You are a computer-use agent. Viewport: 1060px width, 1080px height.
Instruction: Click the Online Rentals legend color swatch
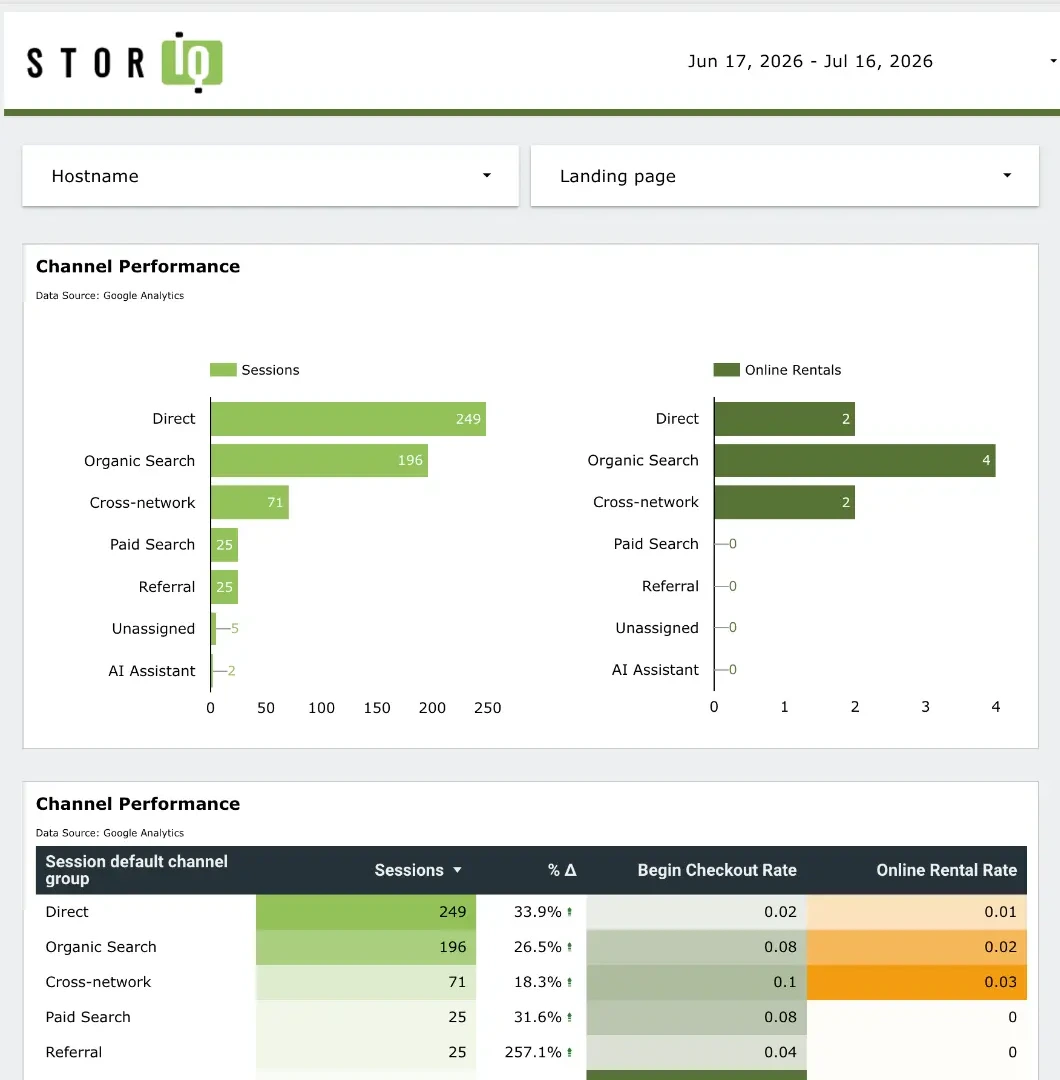click(727, 370)
